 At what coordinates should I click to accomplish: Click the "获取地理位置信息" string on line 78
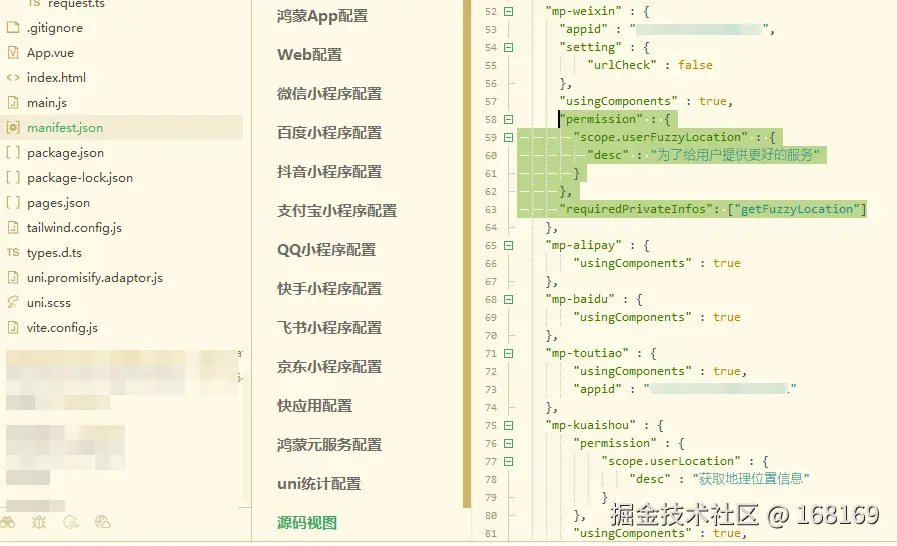click(751, 479)
